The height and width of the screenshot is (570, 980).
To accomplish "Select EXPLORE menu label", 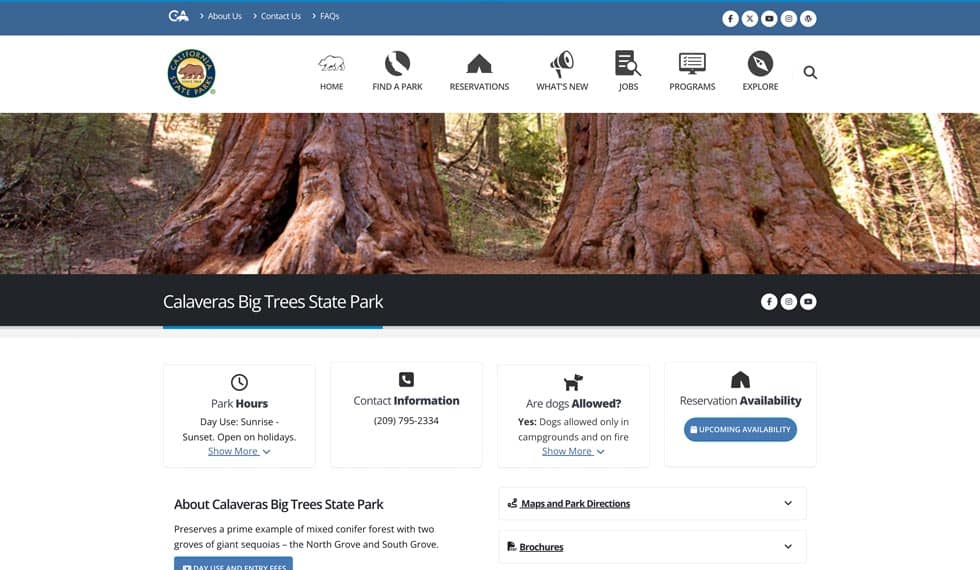I will click(x=760, y=87).
